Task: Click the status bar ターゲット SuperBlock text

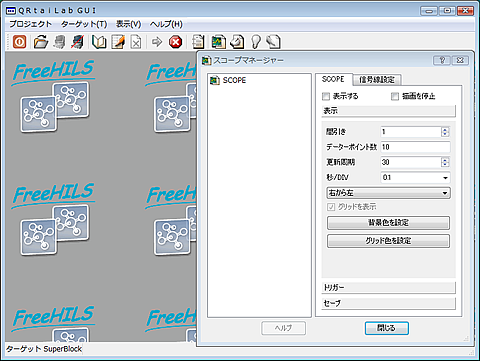Action: click(x=44, y=349)
